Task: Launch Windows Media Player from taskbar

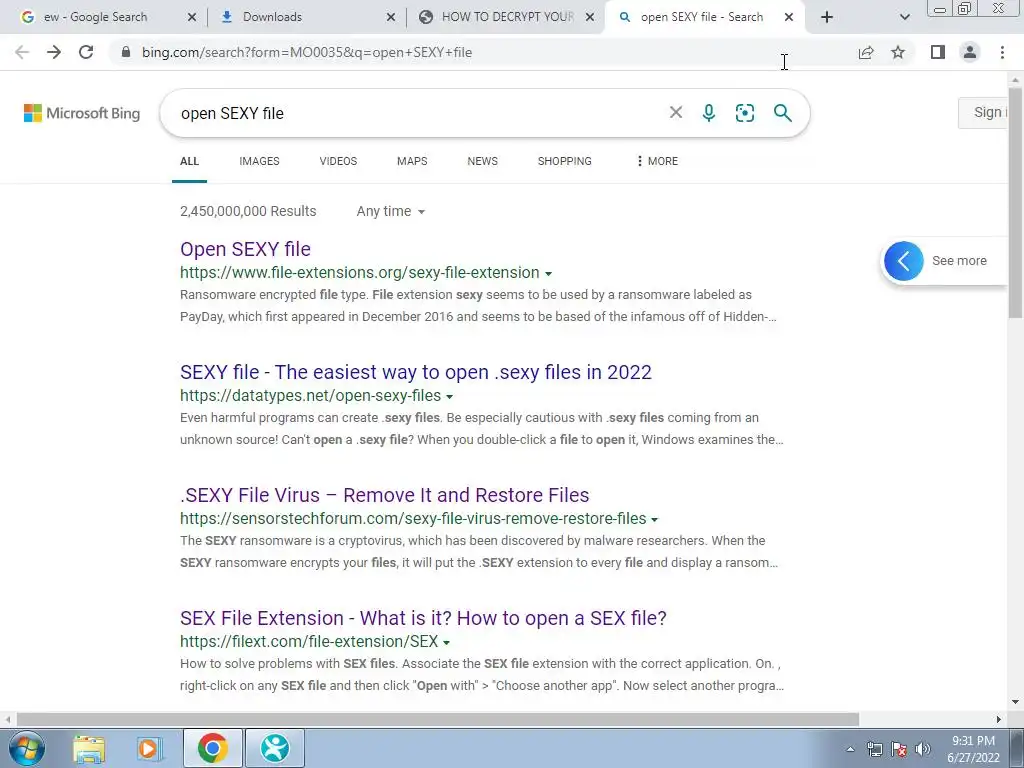Action: pyautogui.click(x=150, y=748)
